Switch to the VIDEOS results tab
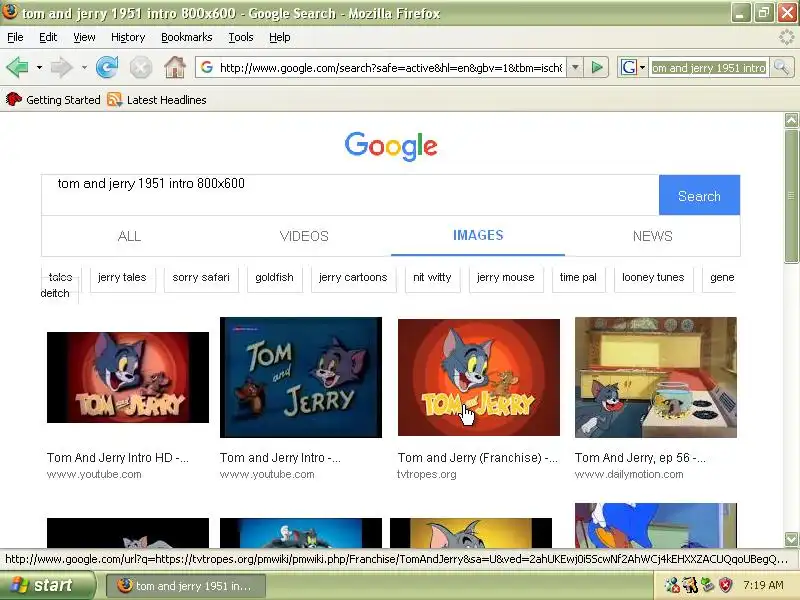 click(x=304, y=236)
